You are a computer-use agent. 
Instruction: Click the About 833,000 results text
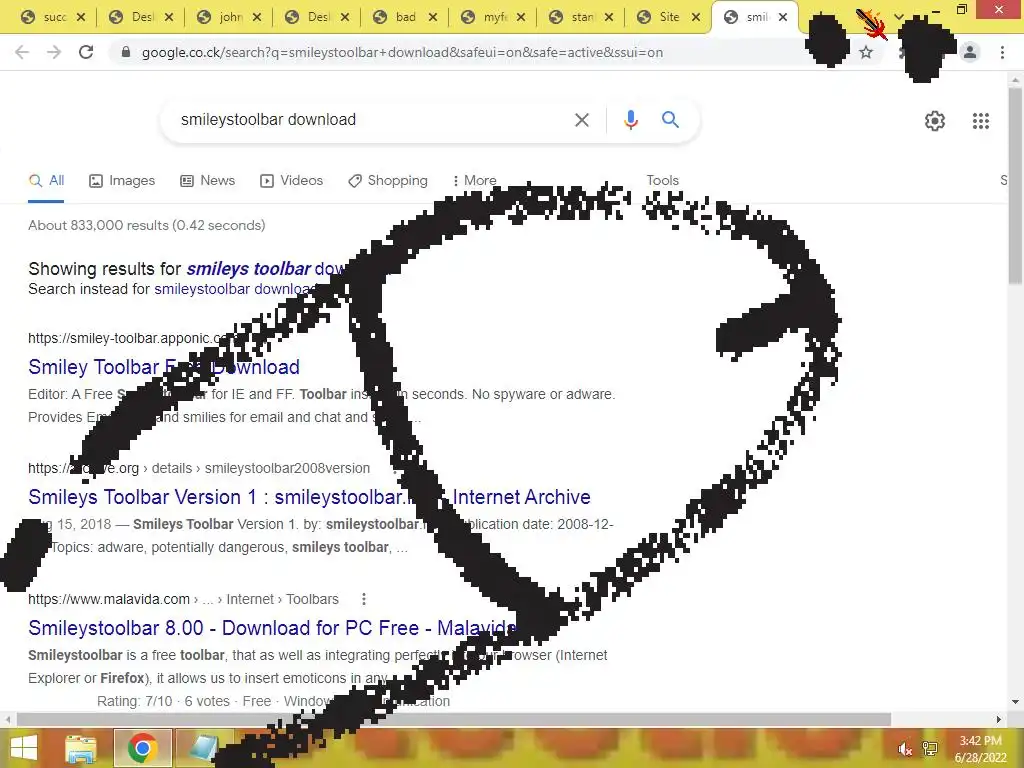146,225
